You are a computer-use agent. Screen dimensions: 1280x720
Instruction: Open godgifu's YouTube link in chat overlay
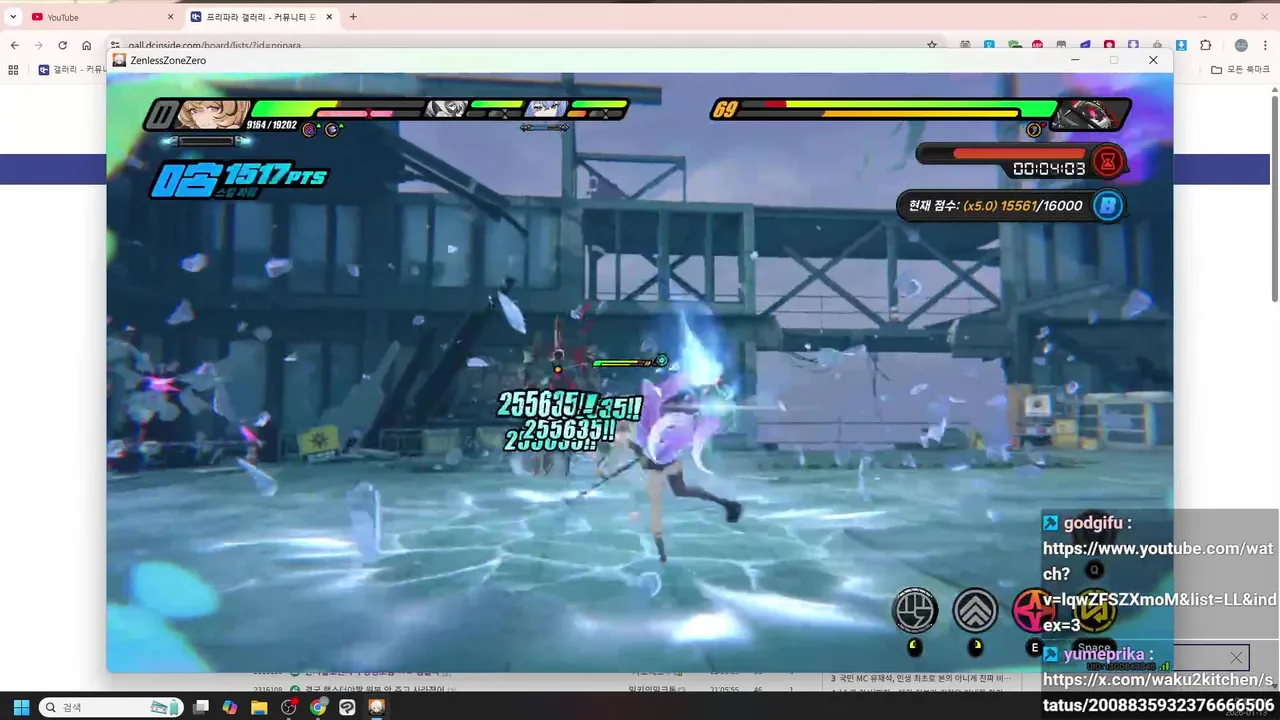[1159, 586]
